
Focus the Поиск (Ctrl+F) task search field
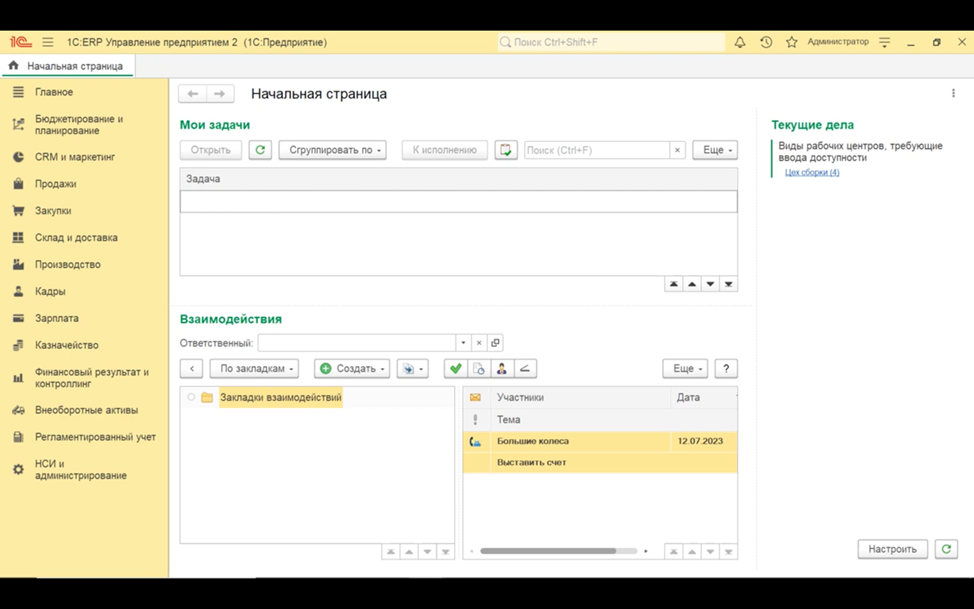(597, 150)
